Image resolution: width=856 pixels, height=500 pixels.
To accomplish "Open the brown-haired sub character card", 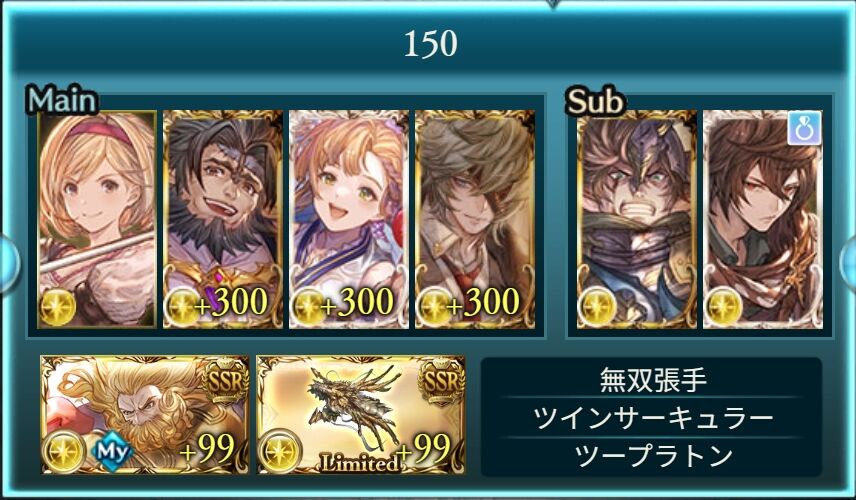I will tap(763, 219).
